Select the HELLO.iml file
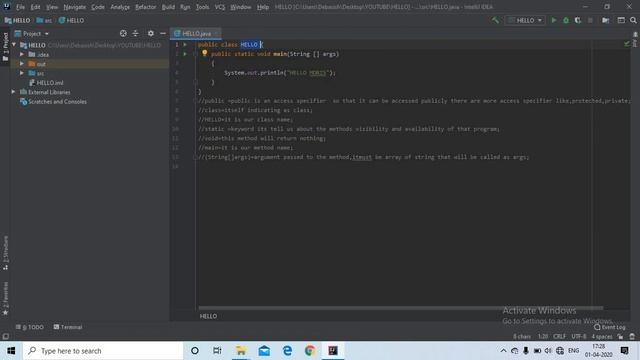The height and width of the screenshot is (360, 640). [x=46, y=83]
